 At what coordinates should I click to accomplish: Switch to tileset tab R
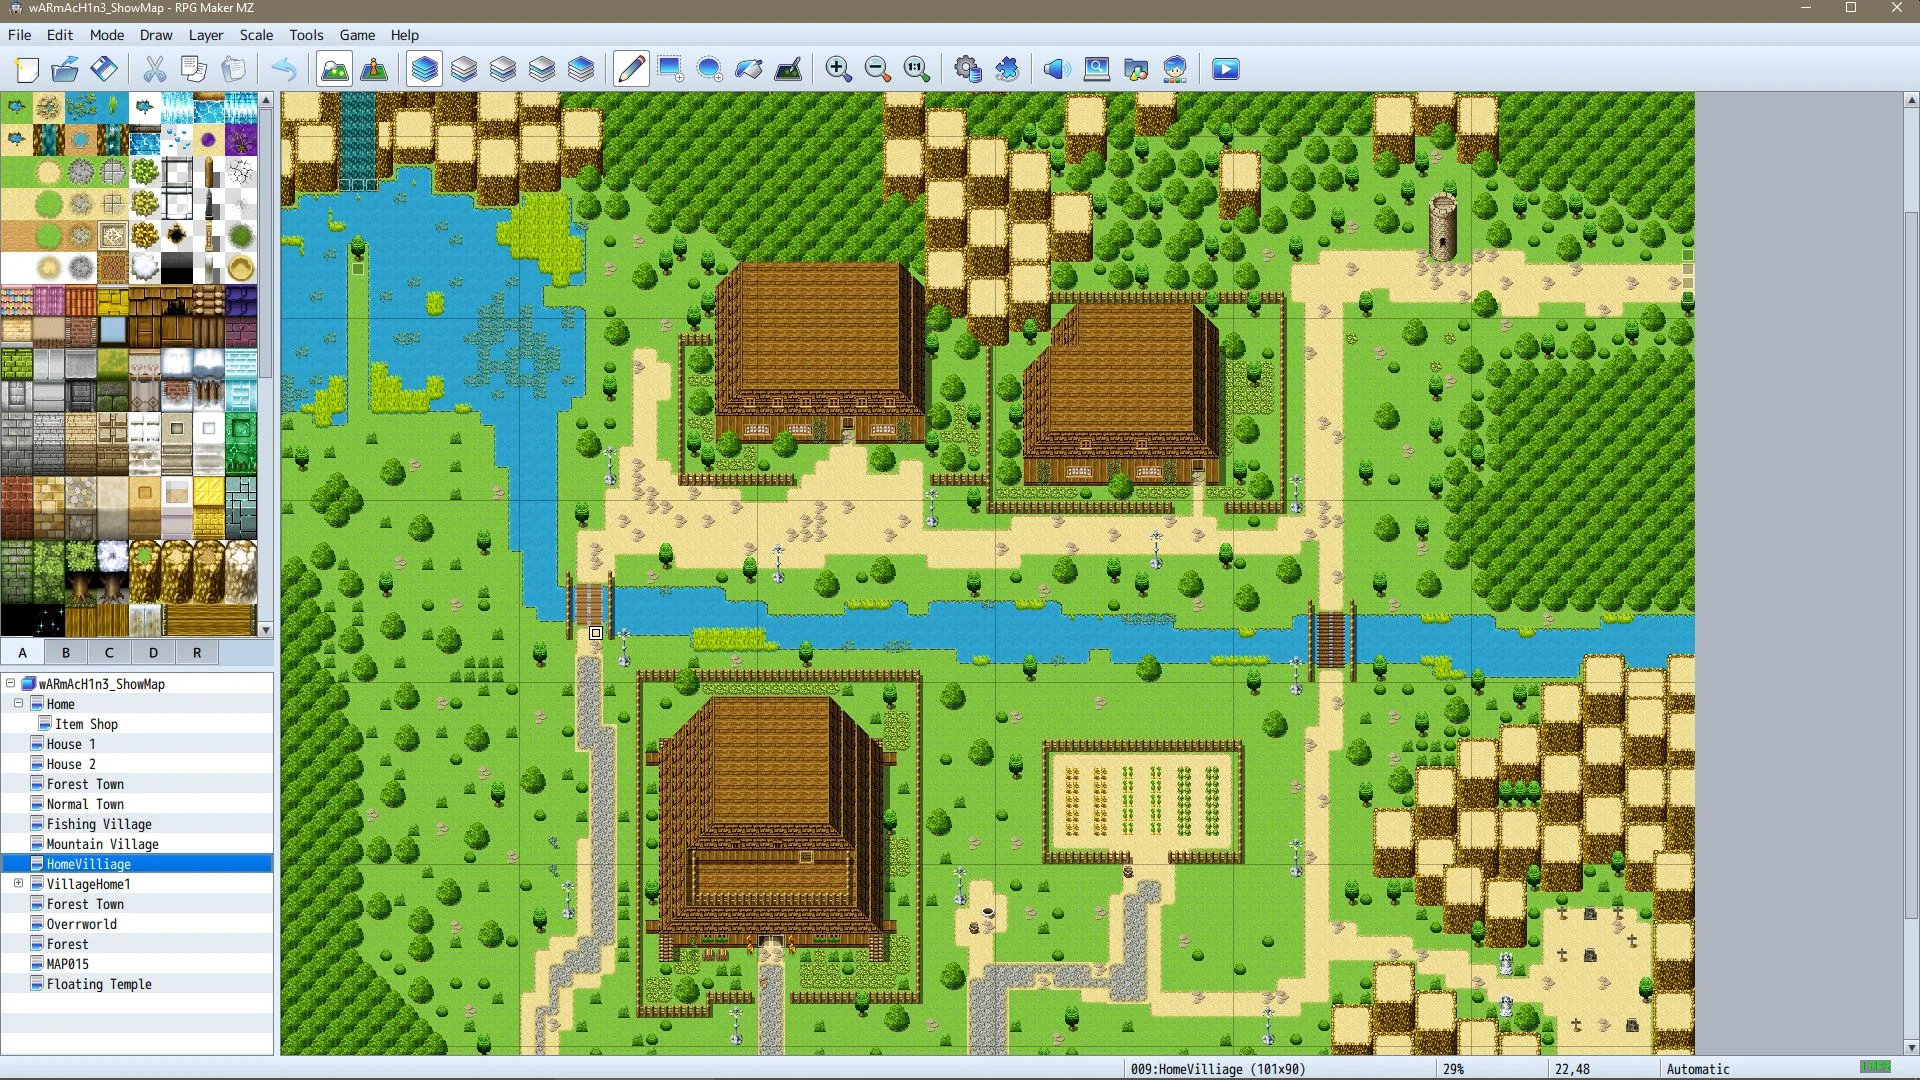pos(197,652)
